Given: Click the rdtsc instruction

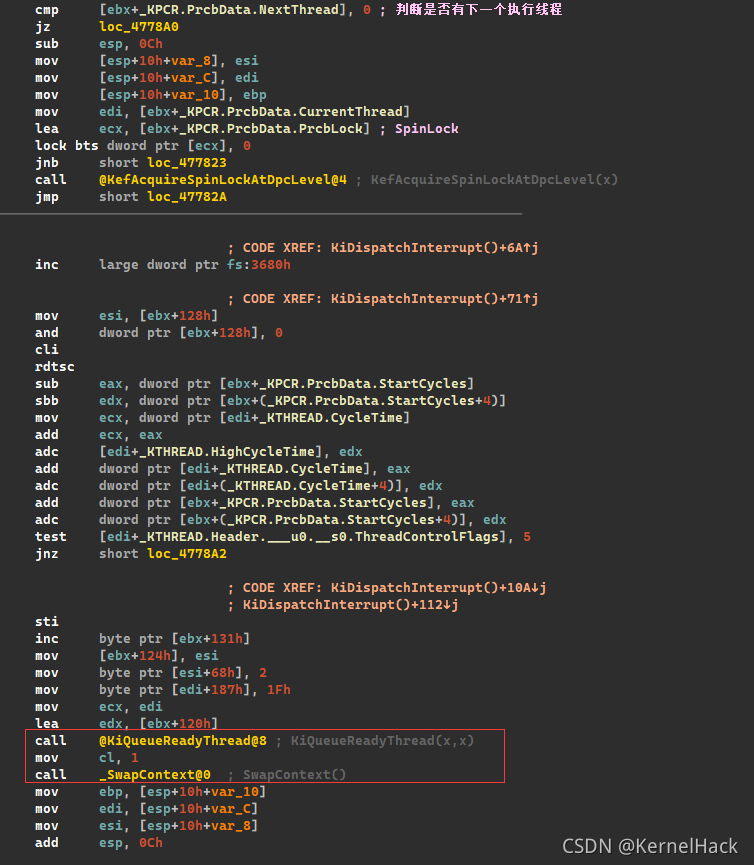Looking at the screenshot, I should coord(55,366).
